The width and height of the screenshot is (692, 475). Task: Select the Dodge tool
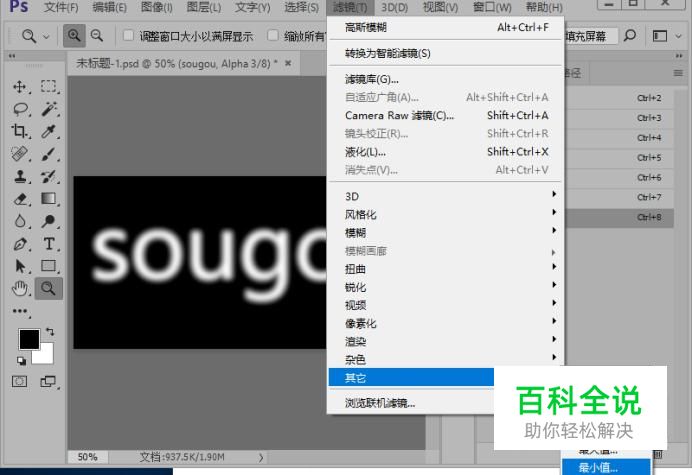[49, 221]
